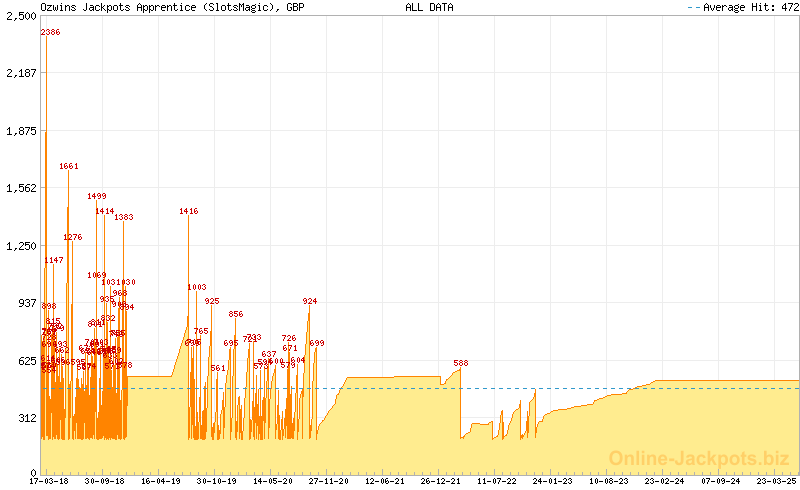This screenshot has height=490, width=800.
Task: Click the ALL DATA heading
Action: click(x=429, y=7)
